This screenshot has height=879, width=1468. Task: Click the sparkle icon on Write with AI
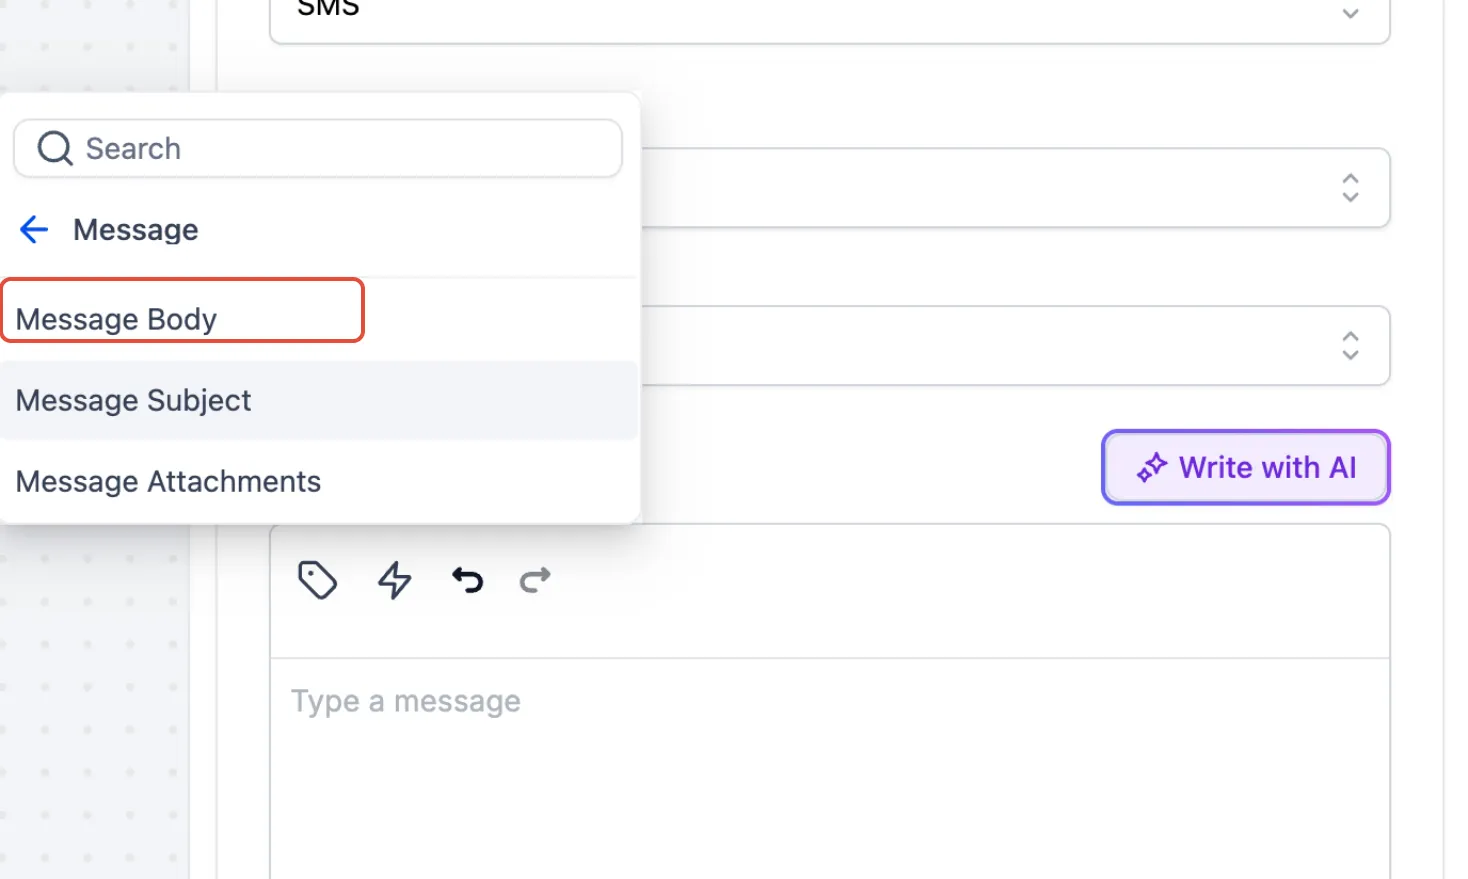1152,467
